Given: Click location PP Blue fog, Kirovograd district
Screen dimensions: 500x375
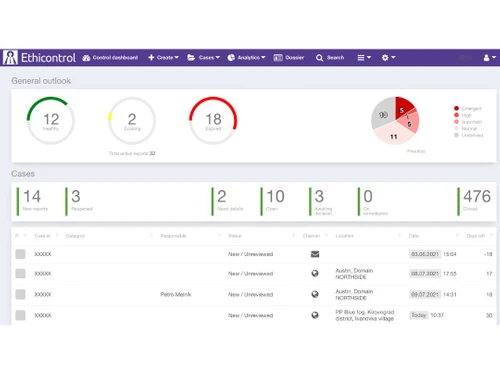Looking at the screenshot, I should click(365, 315).
